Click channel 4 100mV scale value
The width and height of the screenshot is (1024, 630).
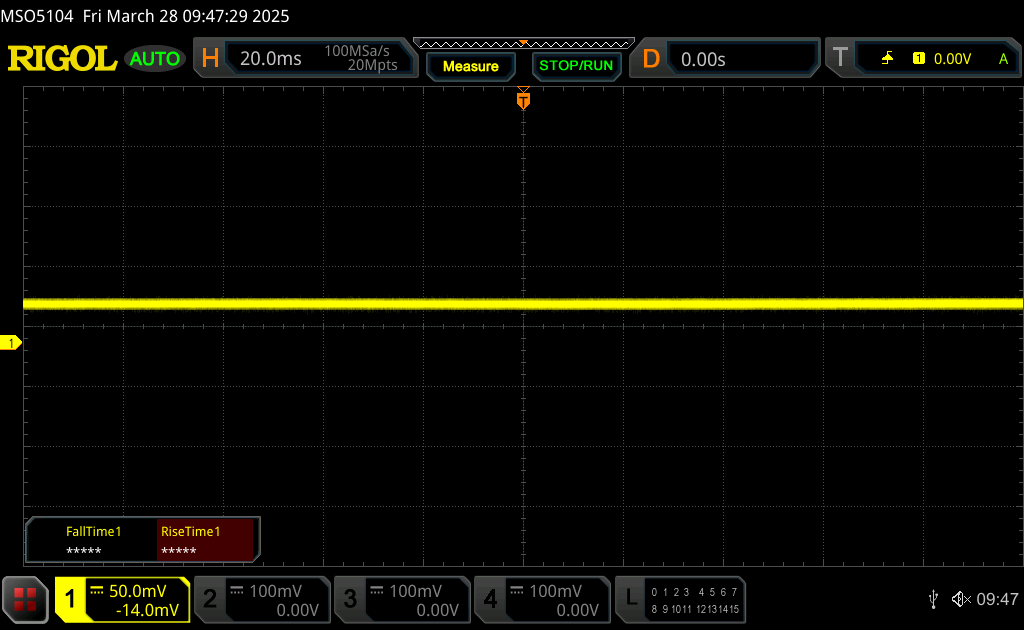tap(555, 591)
